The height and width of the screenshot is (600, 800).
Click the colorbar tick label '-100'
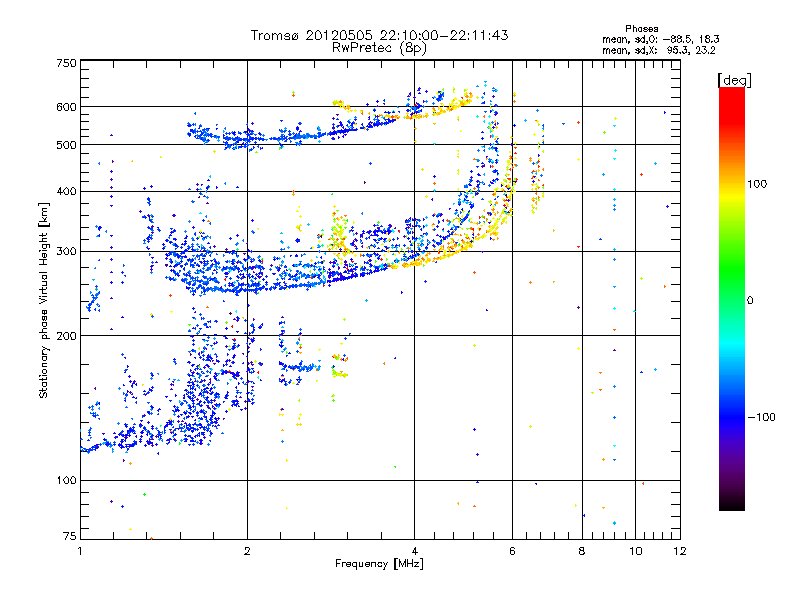point(761,417)
